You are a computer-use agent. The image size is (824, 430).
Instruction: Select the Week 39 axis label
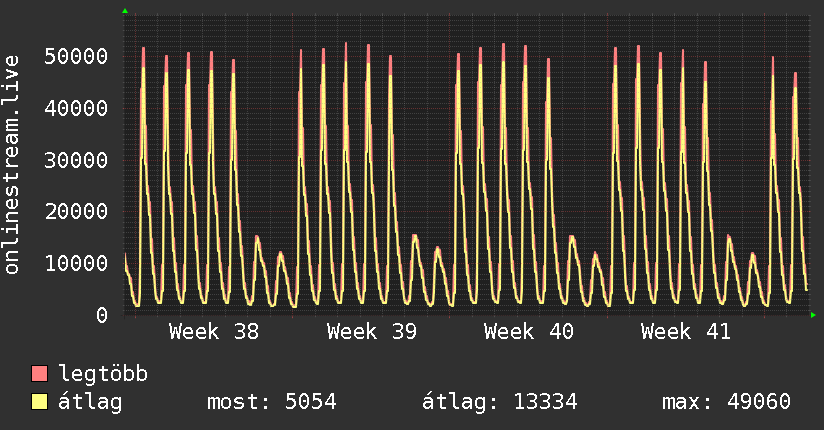click(372, 332)
